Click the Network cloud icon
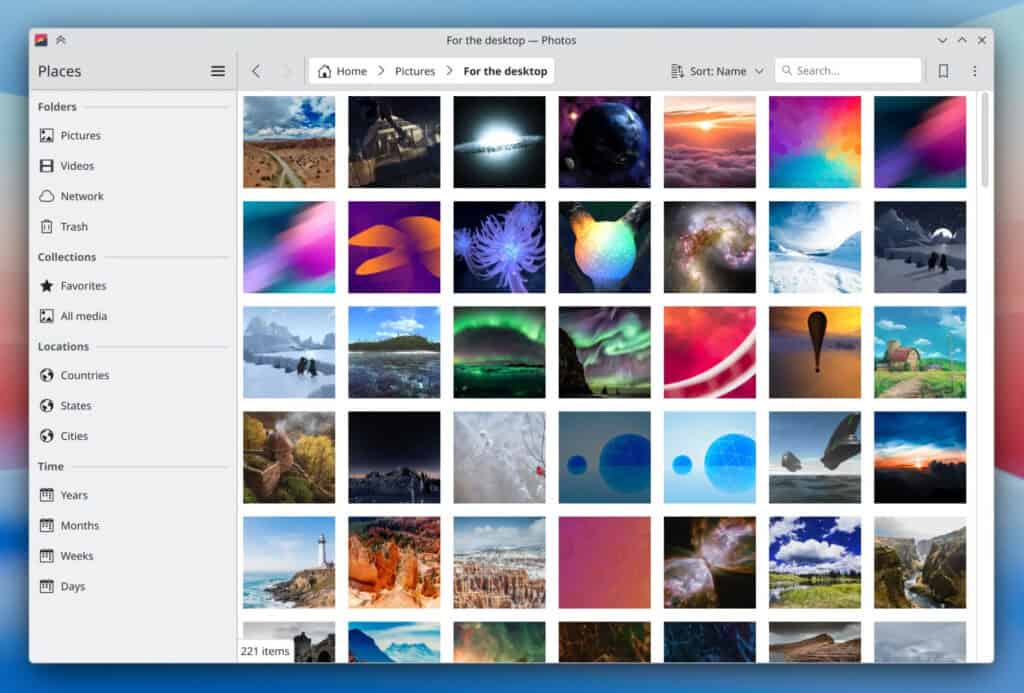The width and height of the screenshot is (1024, 693). (46, 196)
